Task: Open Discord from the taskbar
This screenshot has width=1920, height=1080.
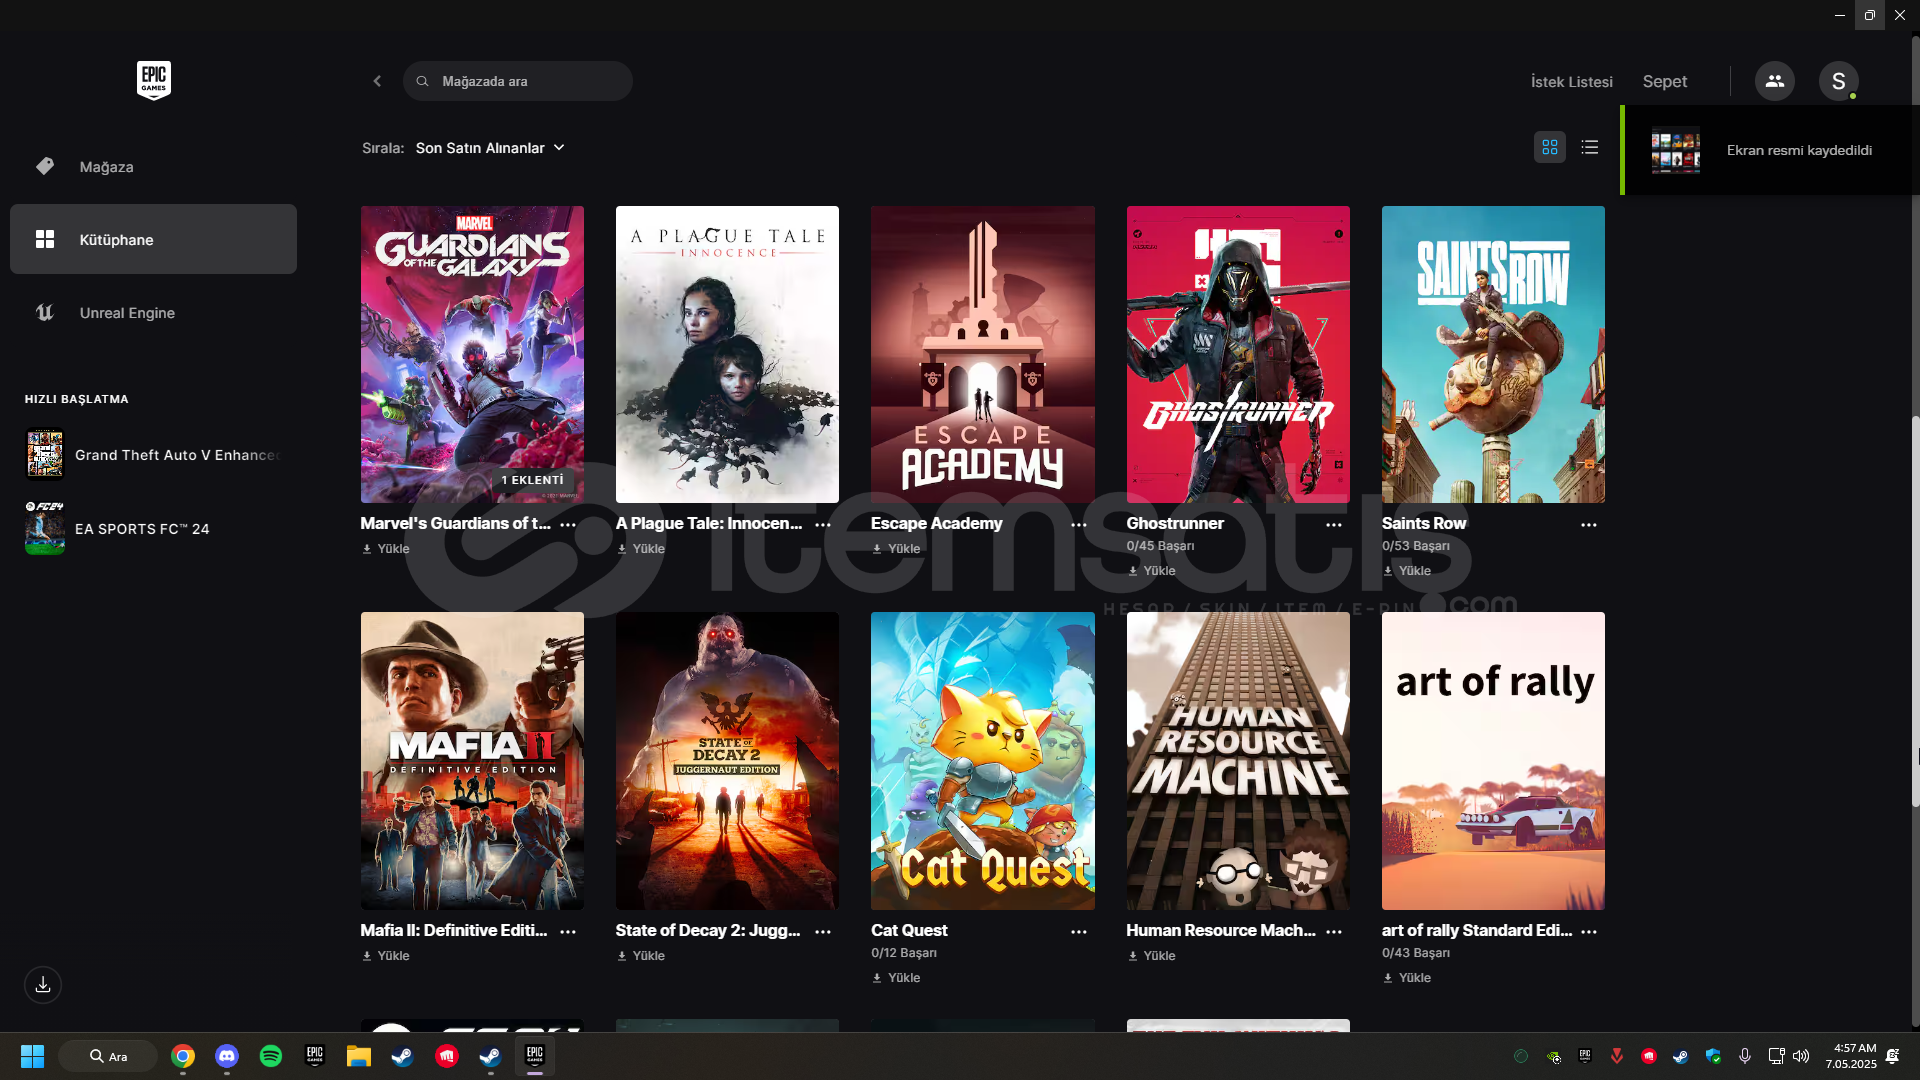Action: click(x=227, y=1056)
